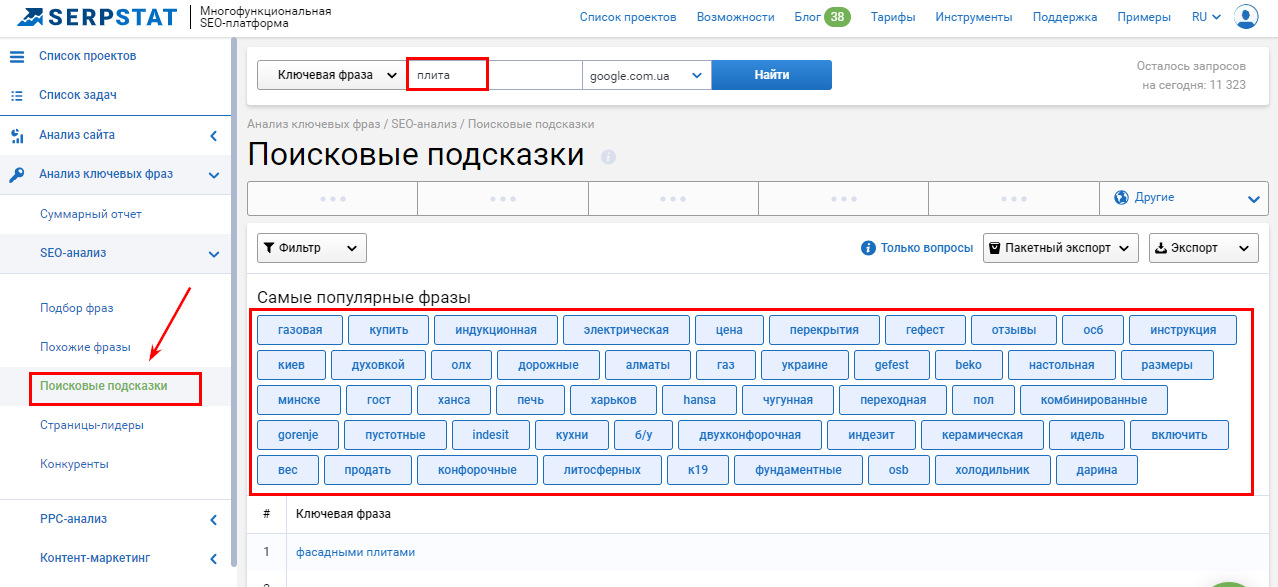Open Примеры in top navigation

pos(1145,17)
